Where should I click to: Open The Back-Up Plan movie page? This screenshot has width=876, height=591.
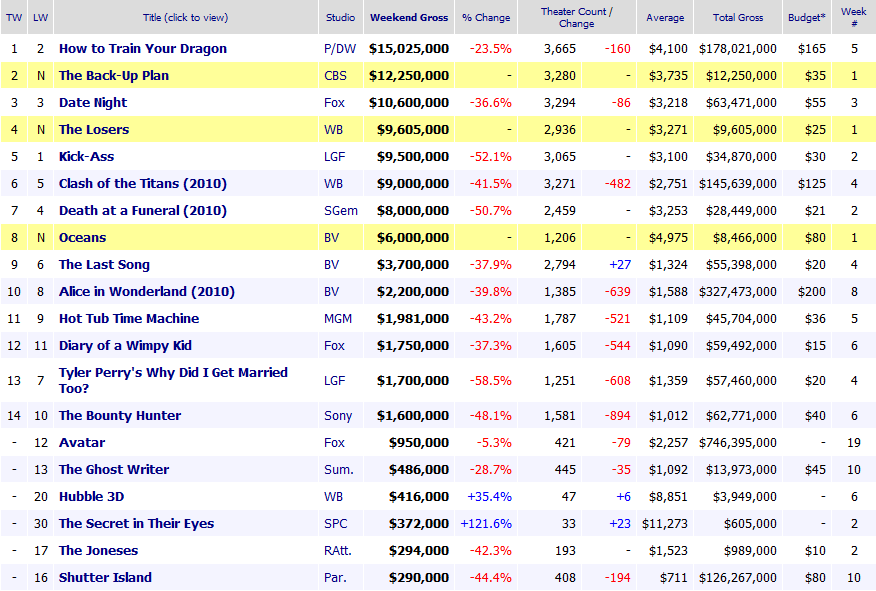tap(114, 75)
